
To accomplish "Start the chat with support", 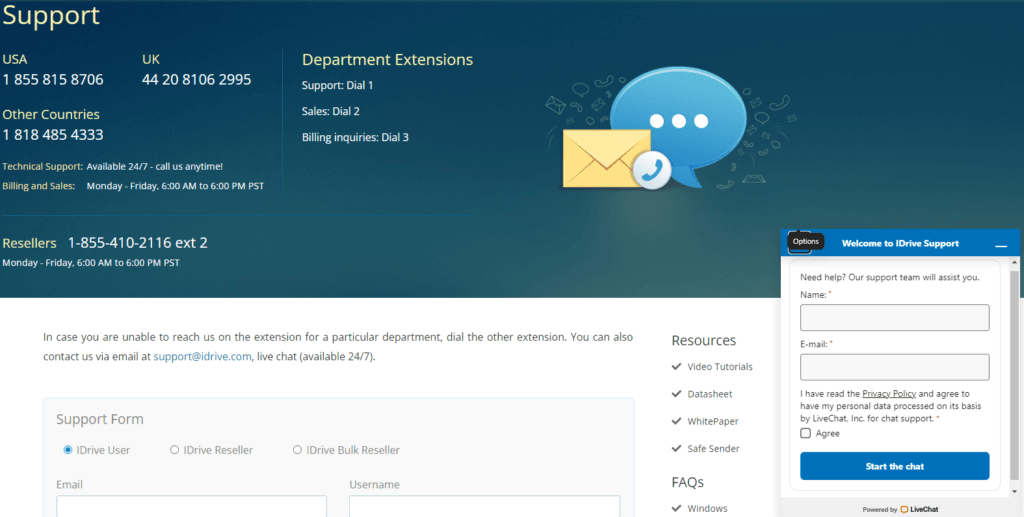I will [x=895, y=466].
